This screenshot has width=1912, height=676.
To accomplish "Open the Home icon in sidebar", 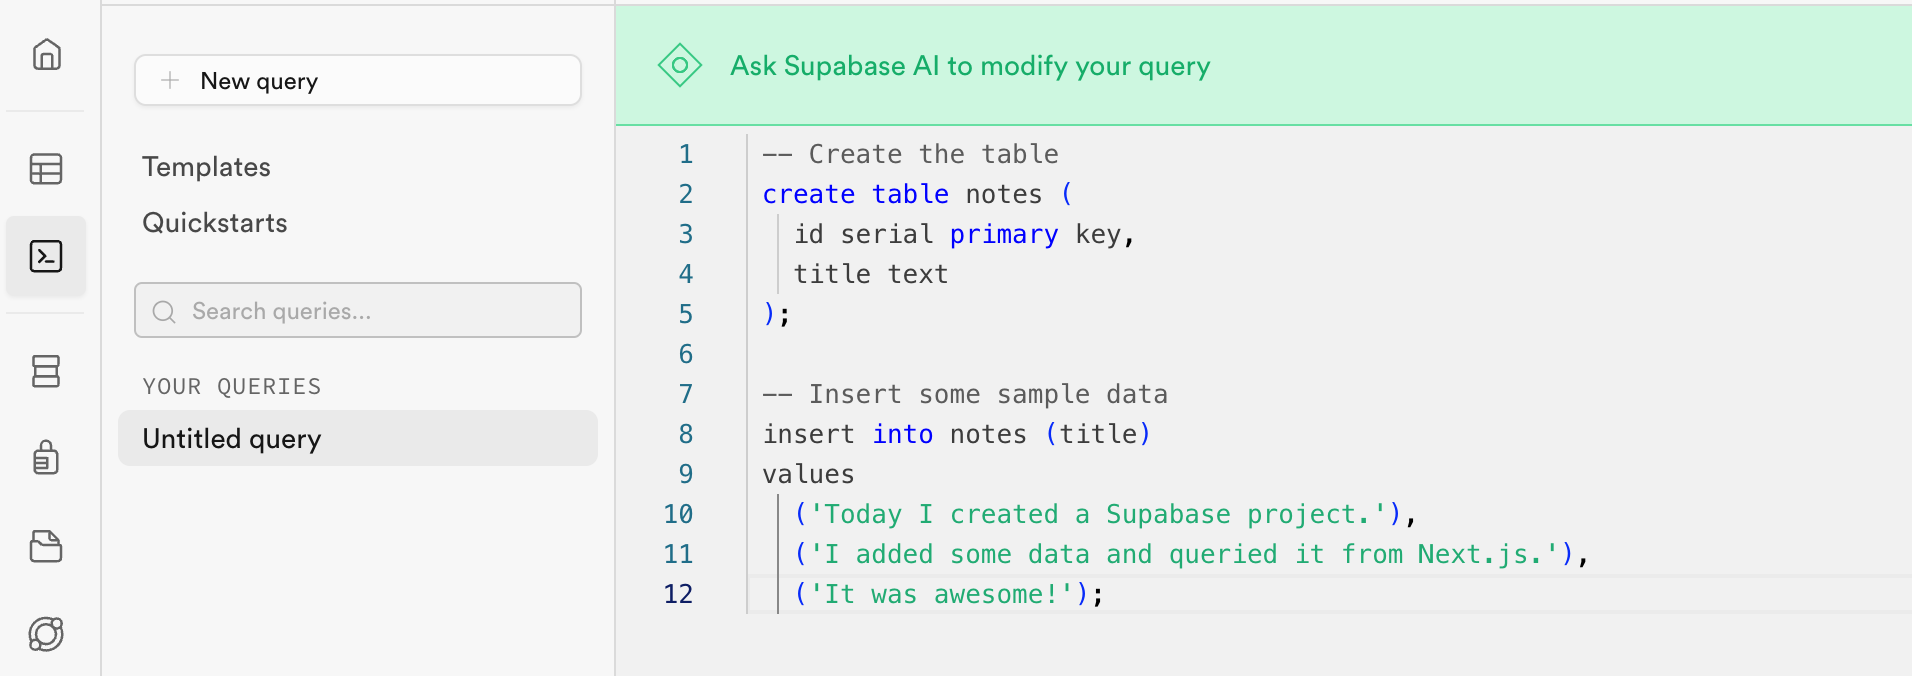I will (46, 54).
